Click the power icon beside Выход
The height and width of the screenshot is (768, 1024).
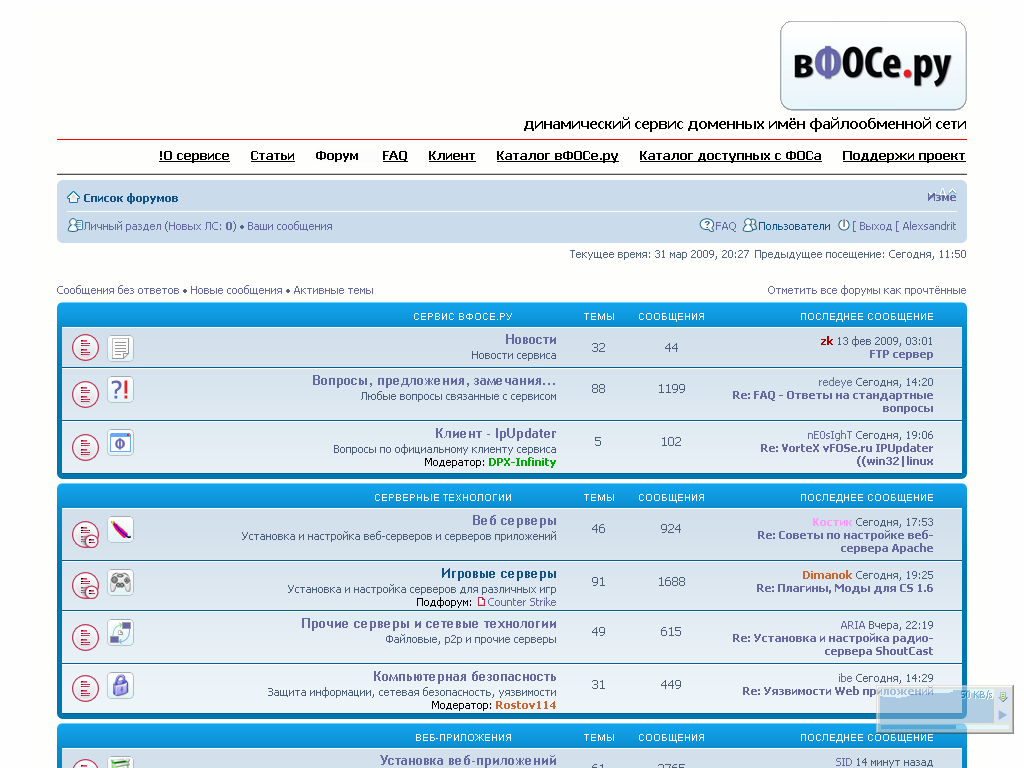[x=843, y=226]
